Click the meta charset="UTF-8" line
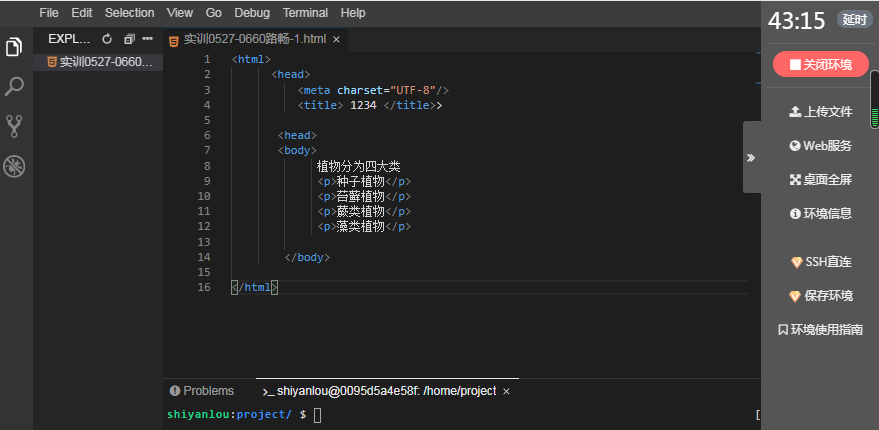The image size is (879, 430). coord(373,90)
